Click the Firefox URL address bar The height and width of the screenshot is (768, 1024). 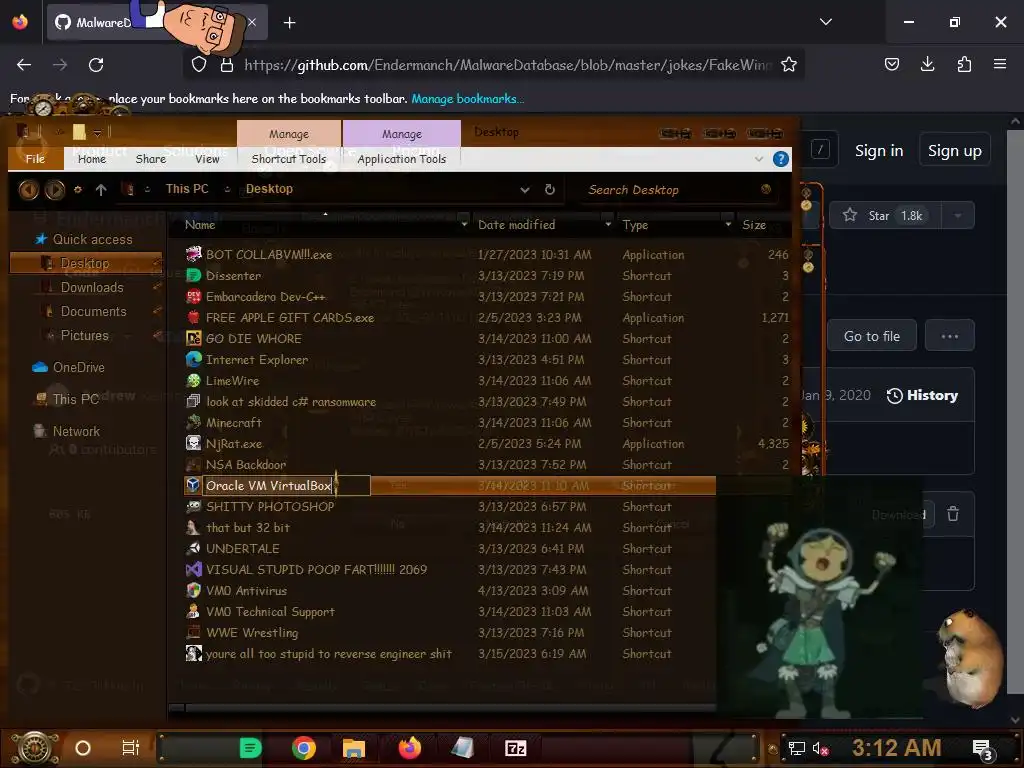507,65
